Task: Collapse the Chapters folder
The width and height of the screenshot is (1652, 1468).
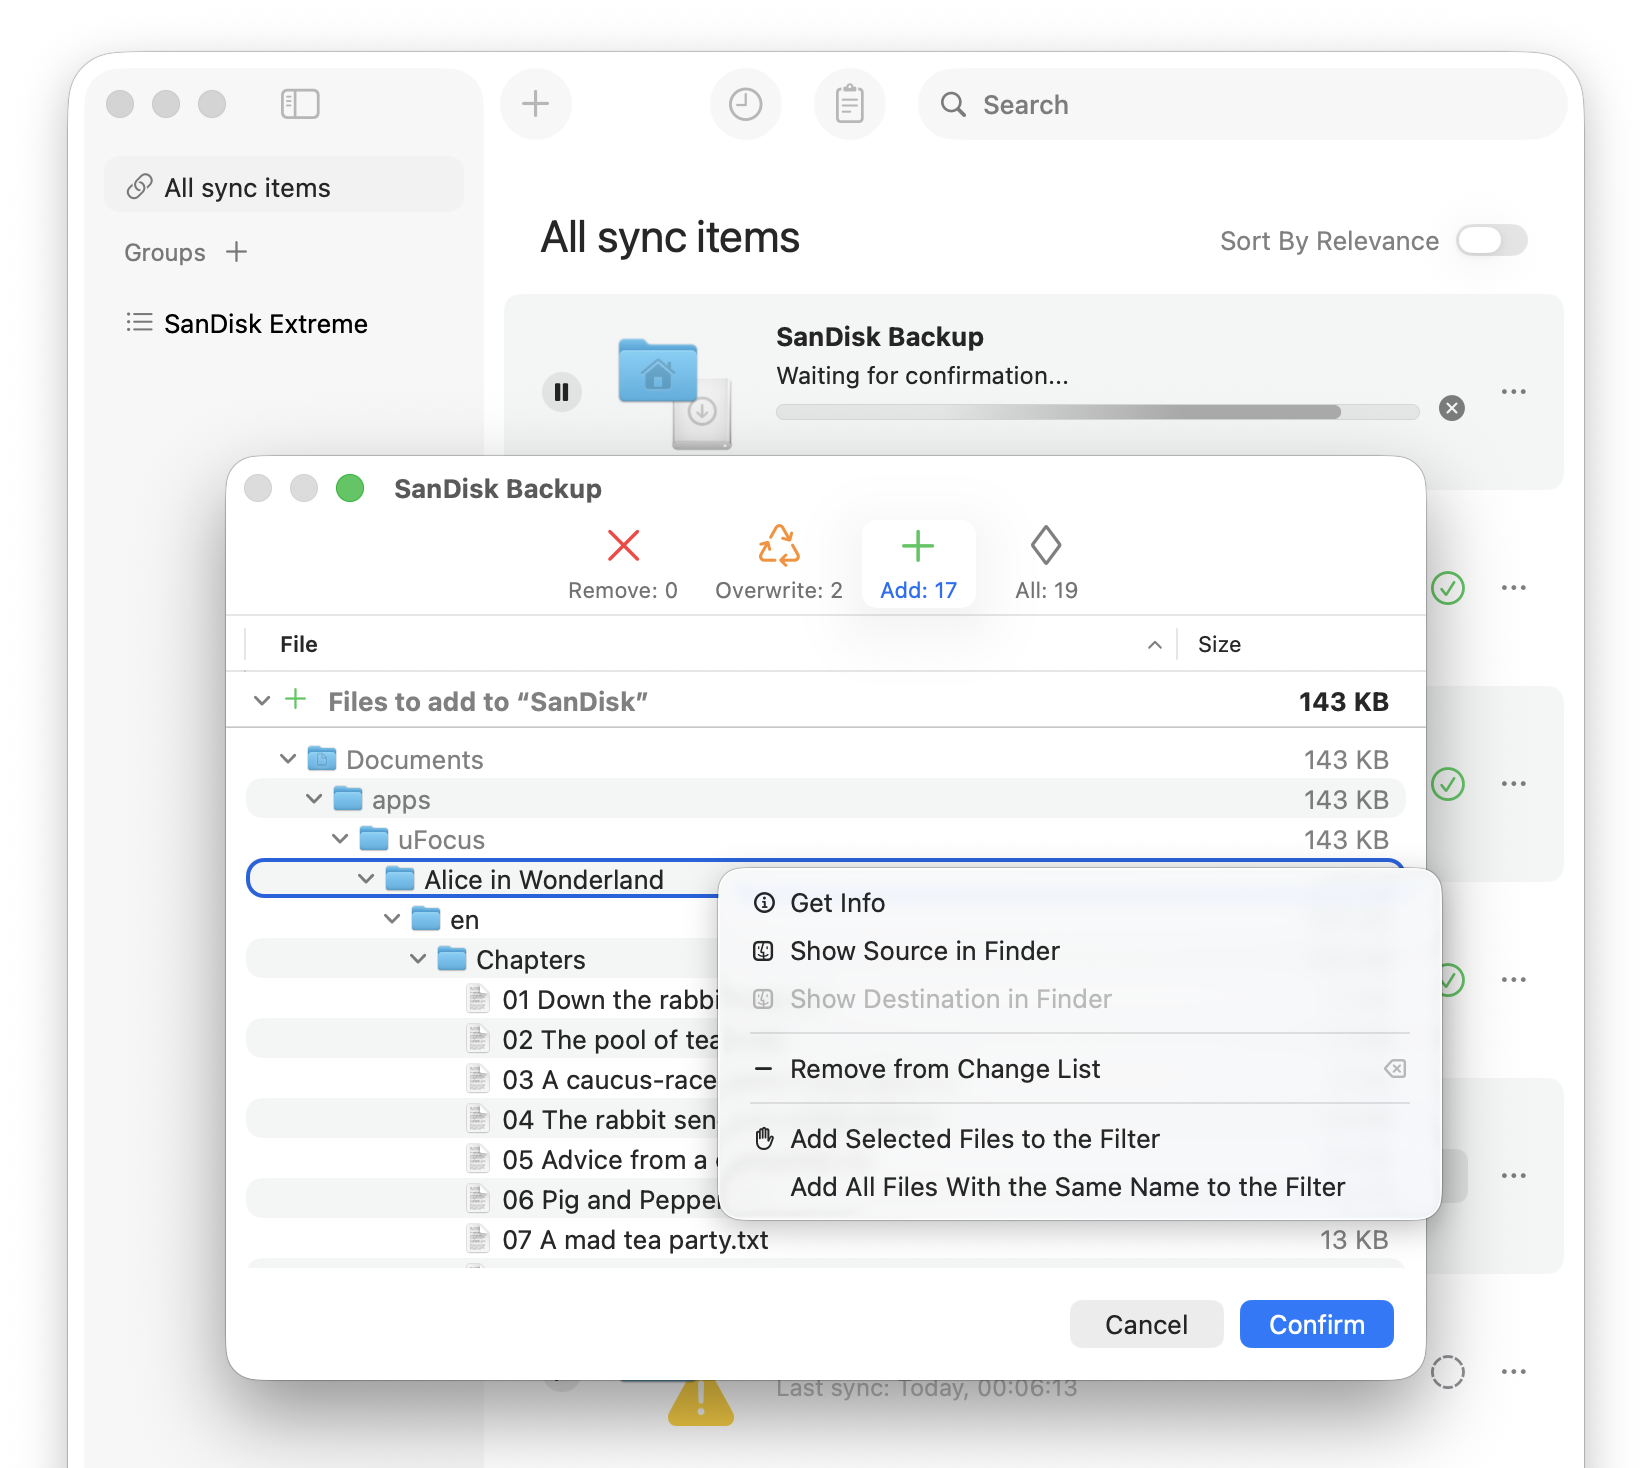Action: (418, 960)
